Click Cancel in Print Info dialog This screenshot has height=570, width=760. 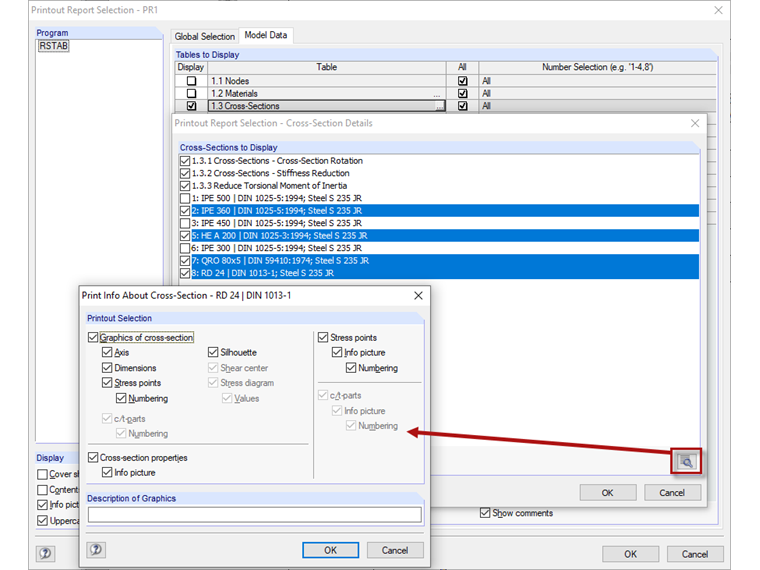coord(395,550)
